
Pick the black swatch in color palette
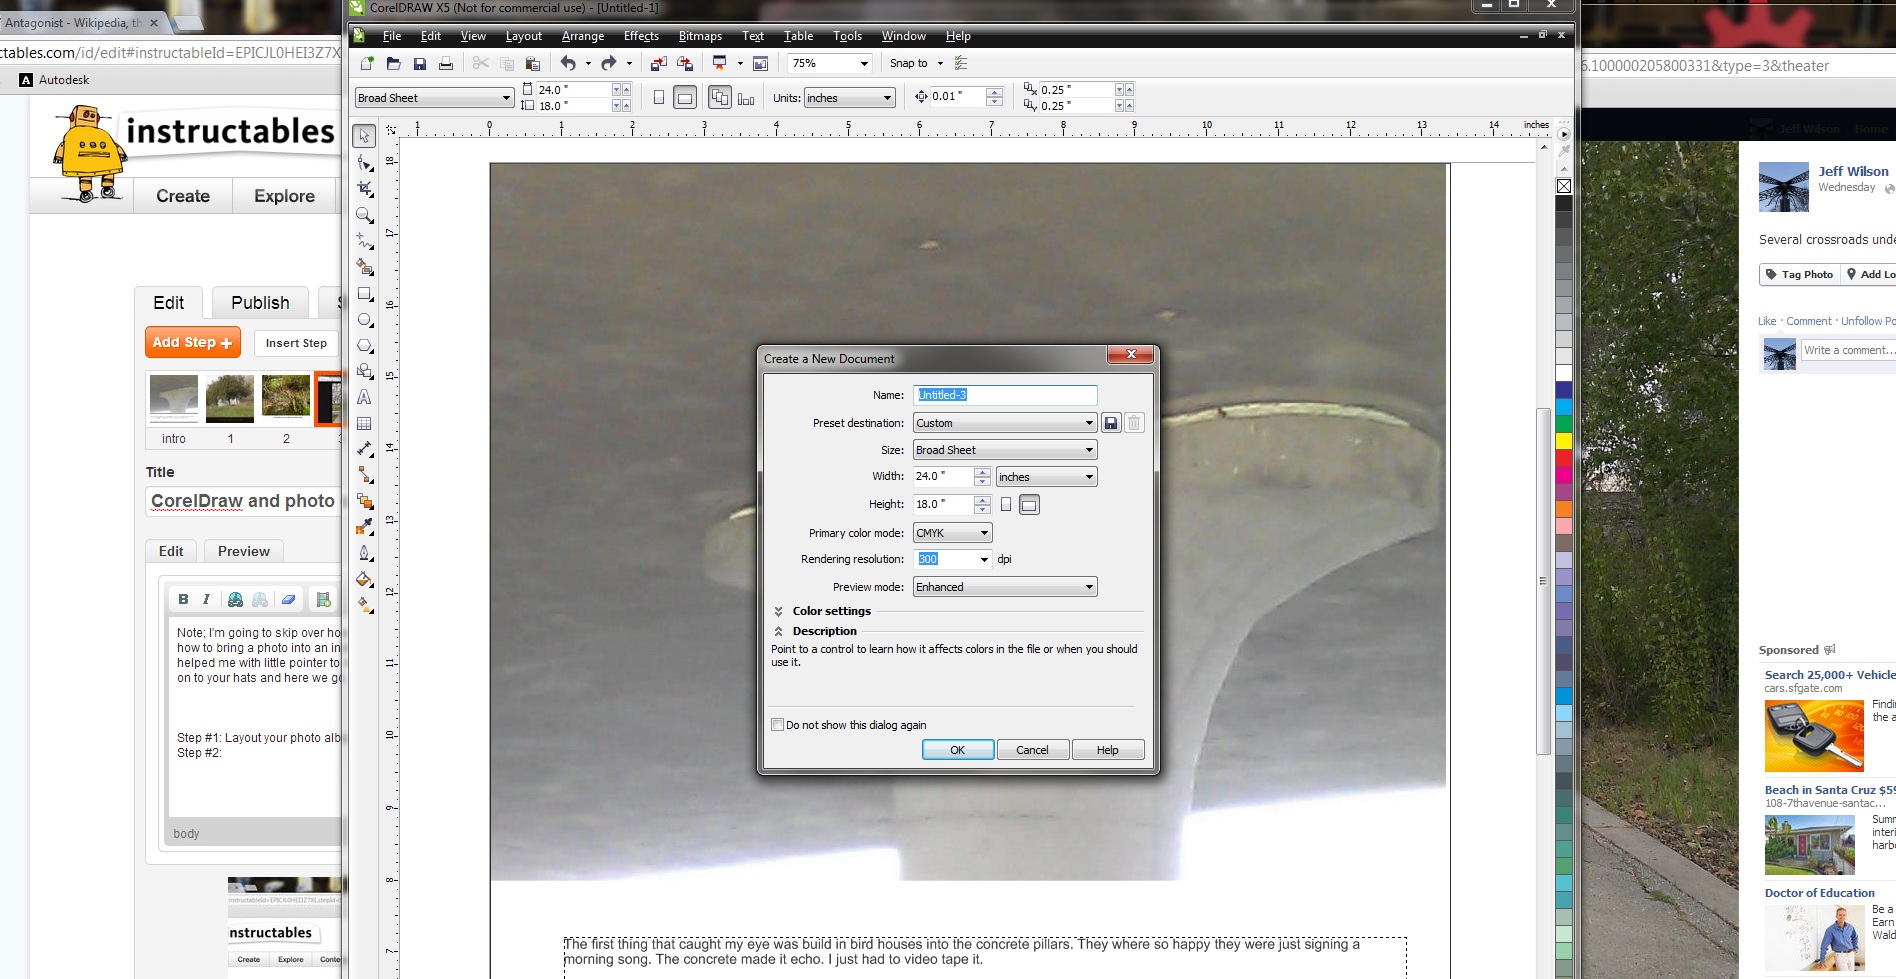point(1564,203)
